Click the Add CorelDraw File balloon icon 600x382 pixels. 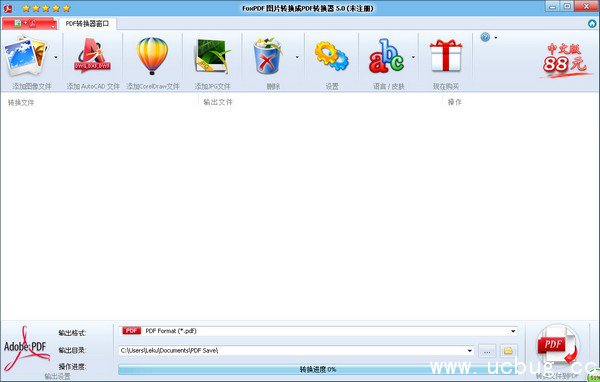[152, 56]
